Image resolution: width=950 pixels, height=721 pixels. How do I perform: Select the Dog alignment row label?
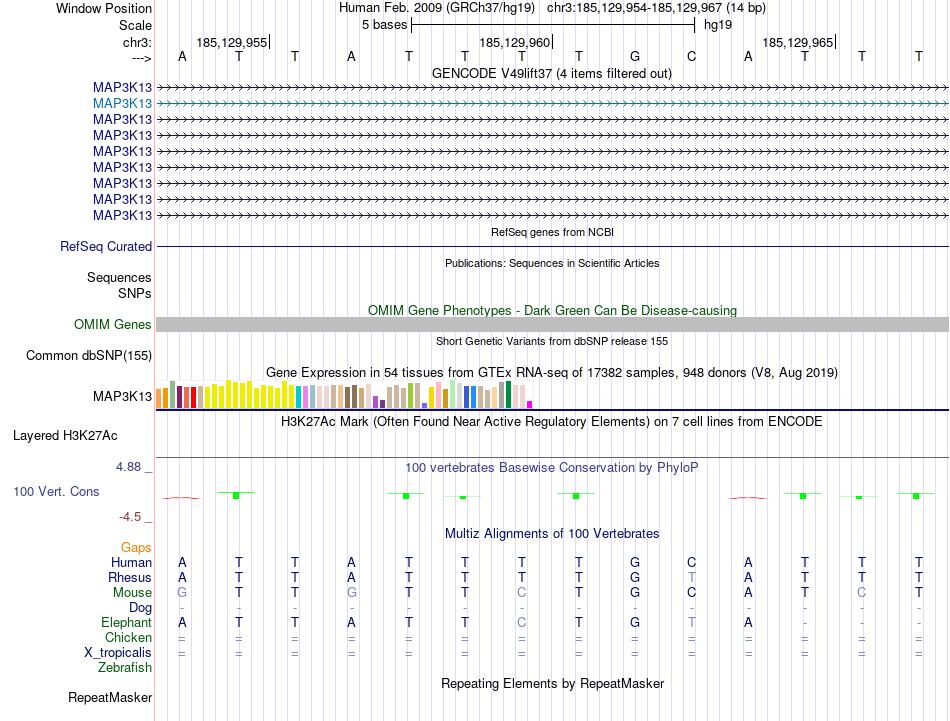(140, 608)
